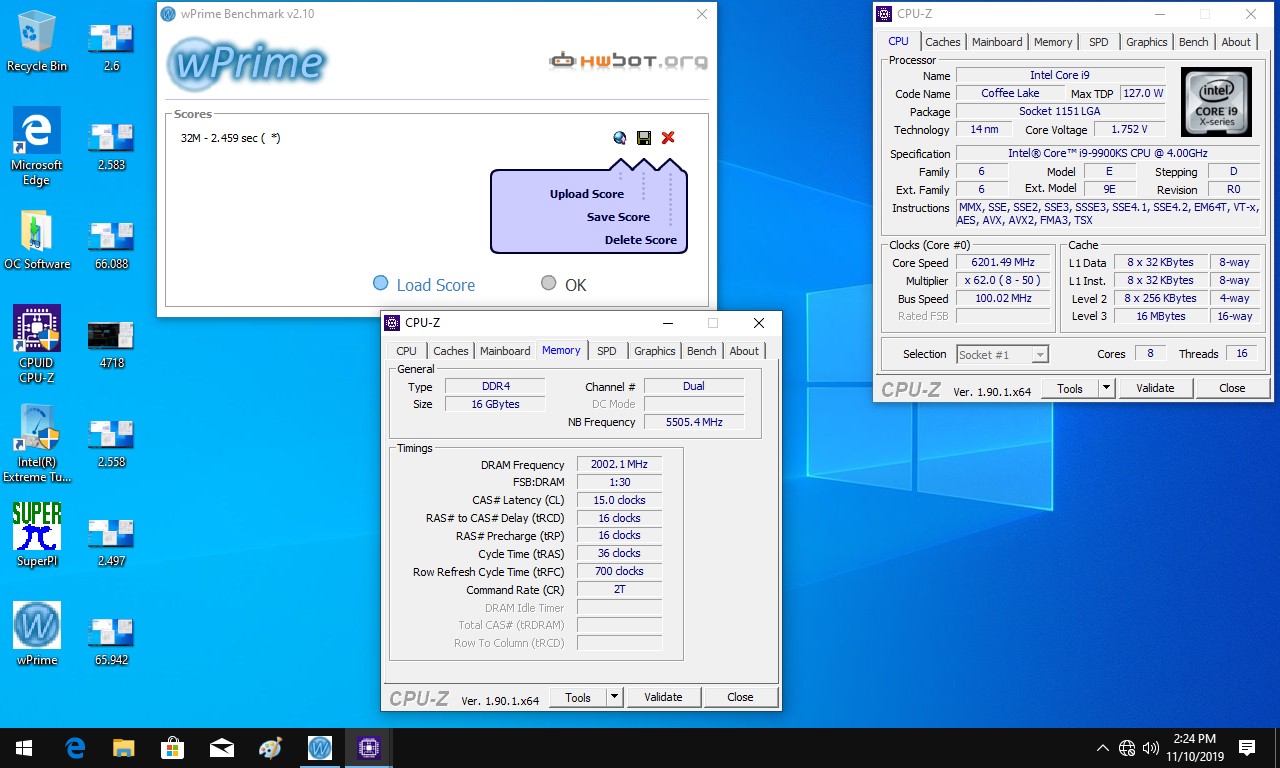The width and height of the screenshot is (1280, 768).
Task: Click Tools button in Memory CPU-Z window
Action: 578,697
